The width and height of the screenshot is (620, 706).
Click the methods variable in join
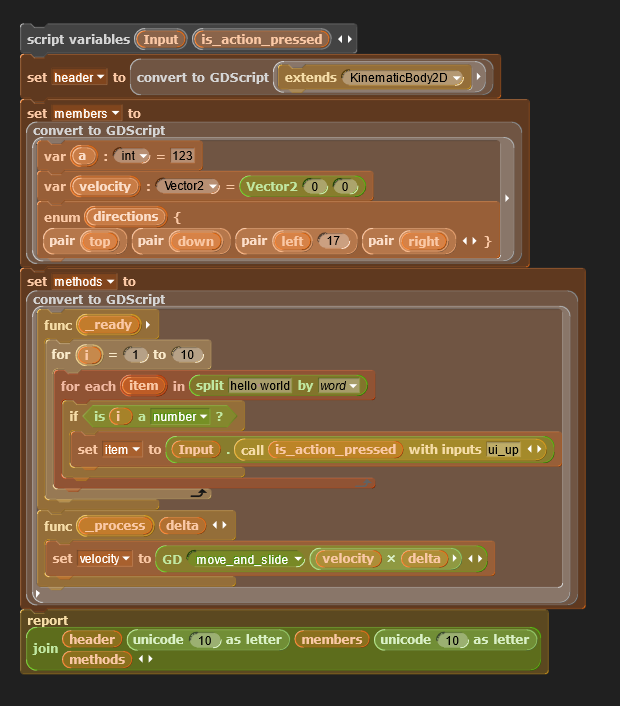pyautogui.click(x=97, y=659)
